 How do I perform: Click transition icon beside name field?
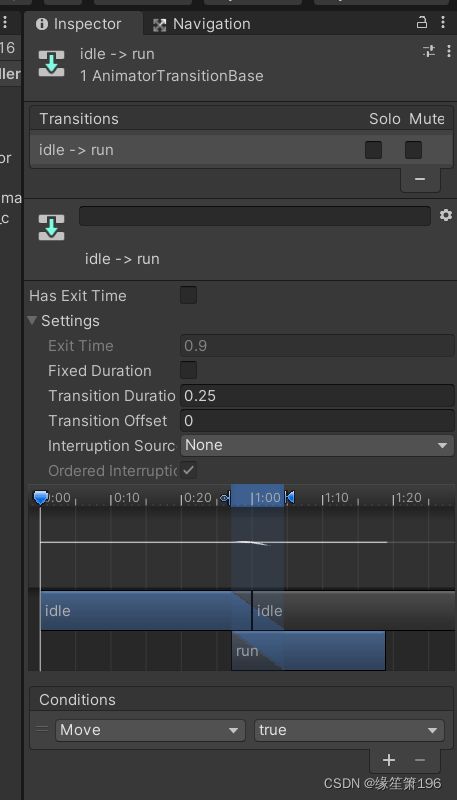tap(52, 227)
